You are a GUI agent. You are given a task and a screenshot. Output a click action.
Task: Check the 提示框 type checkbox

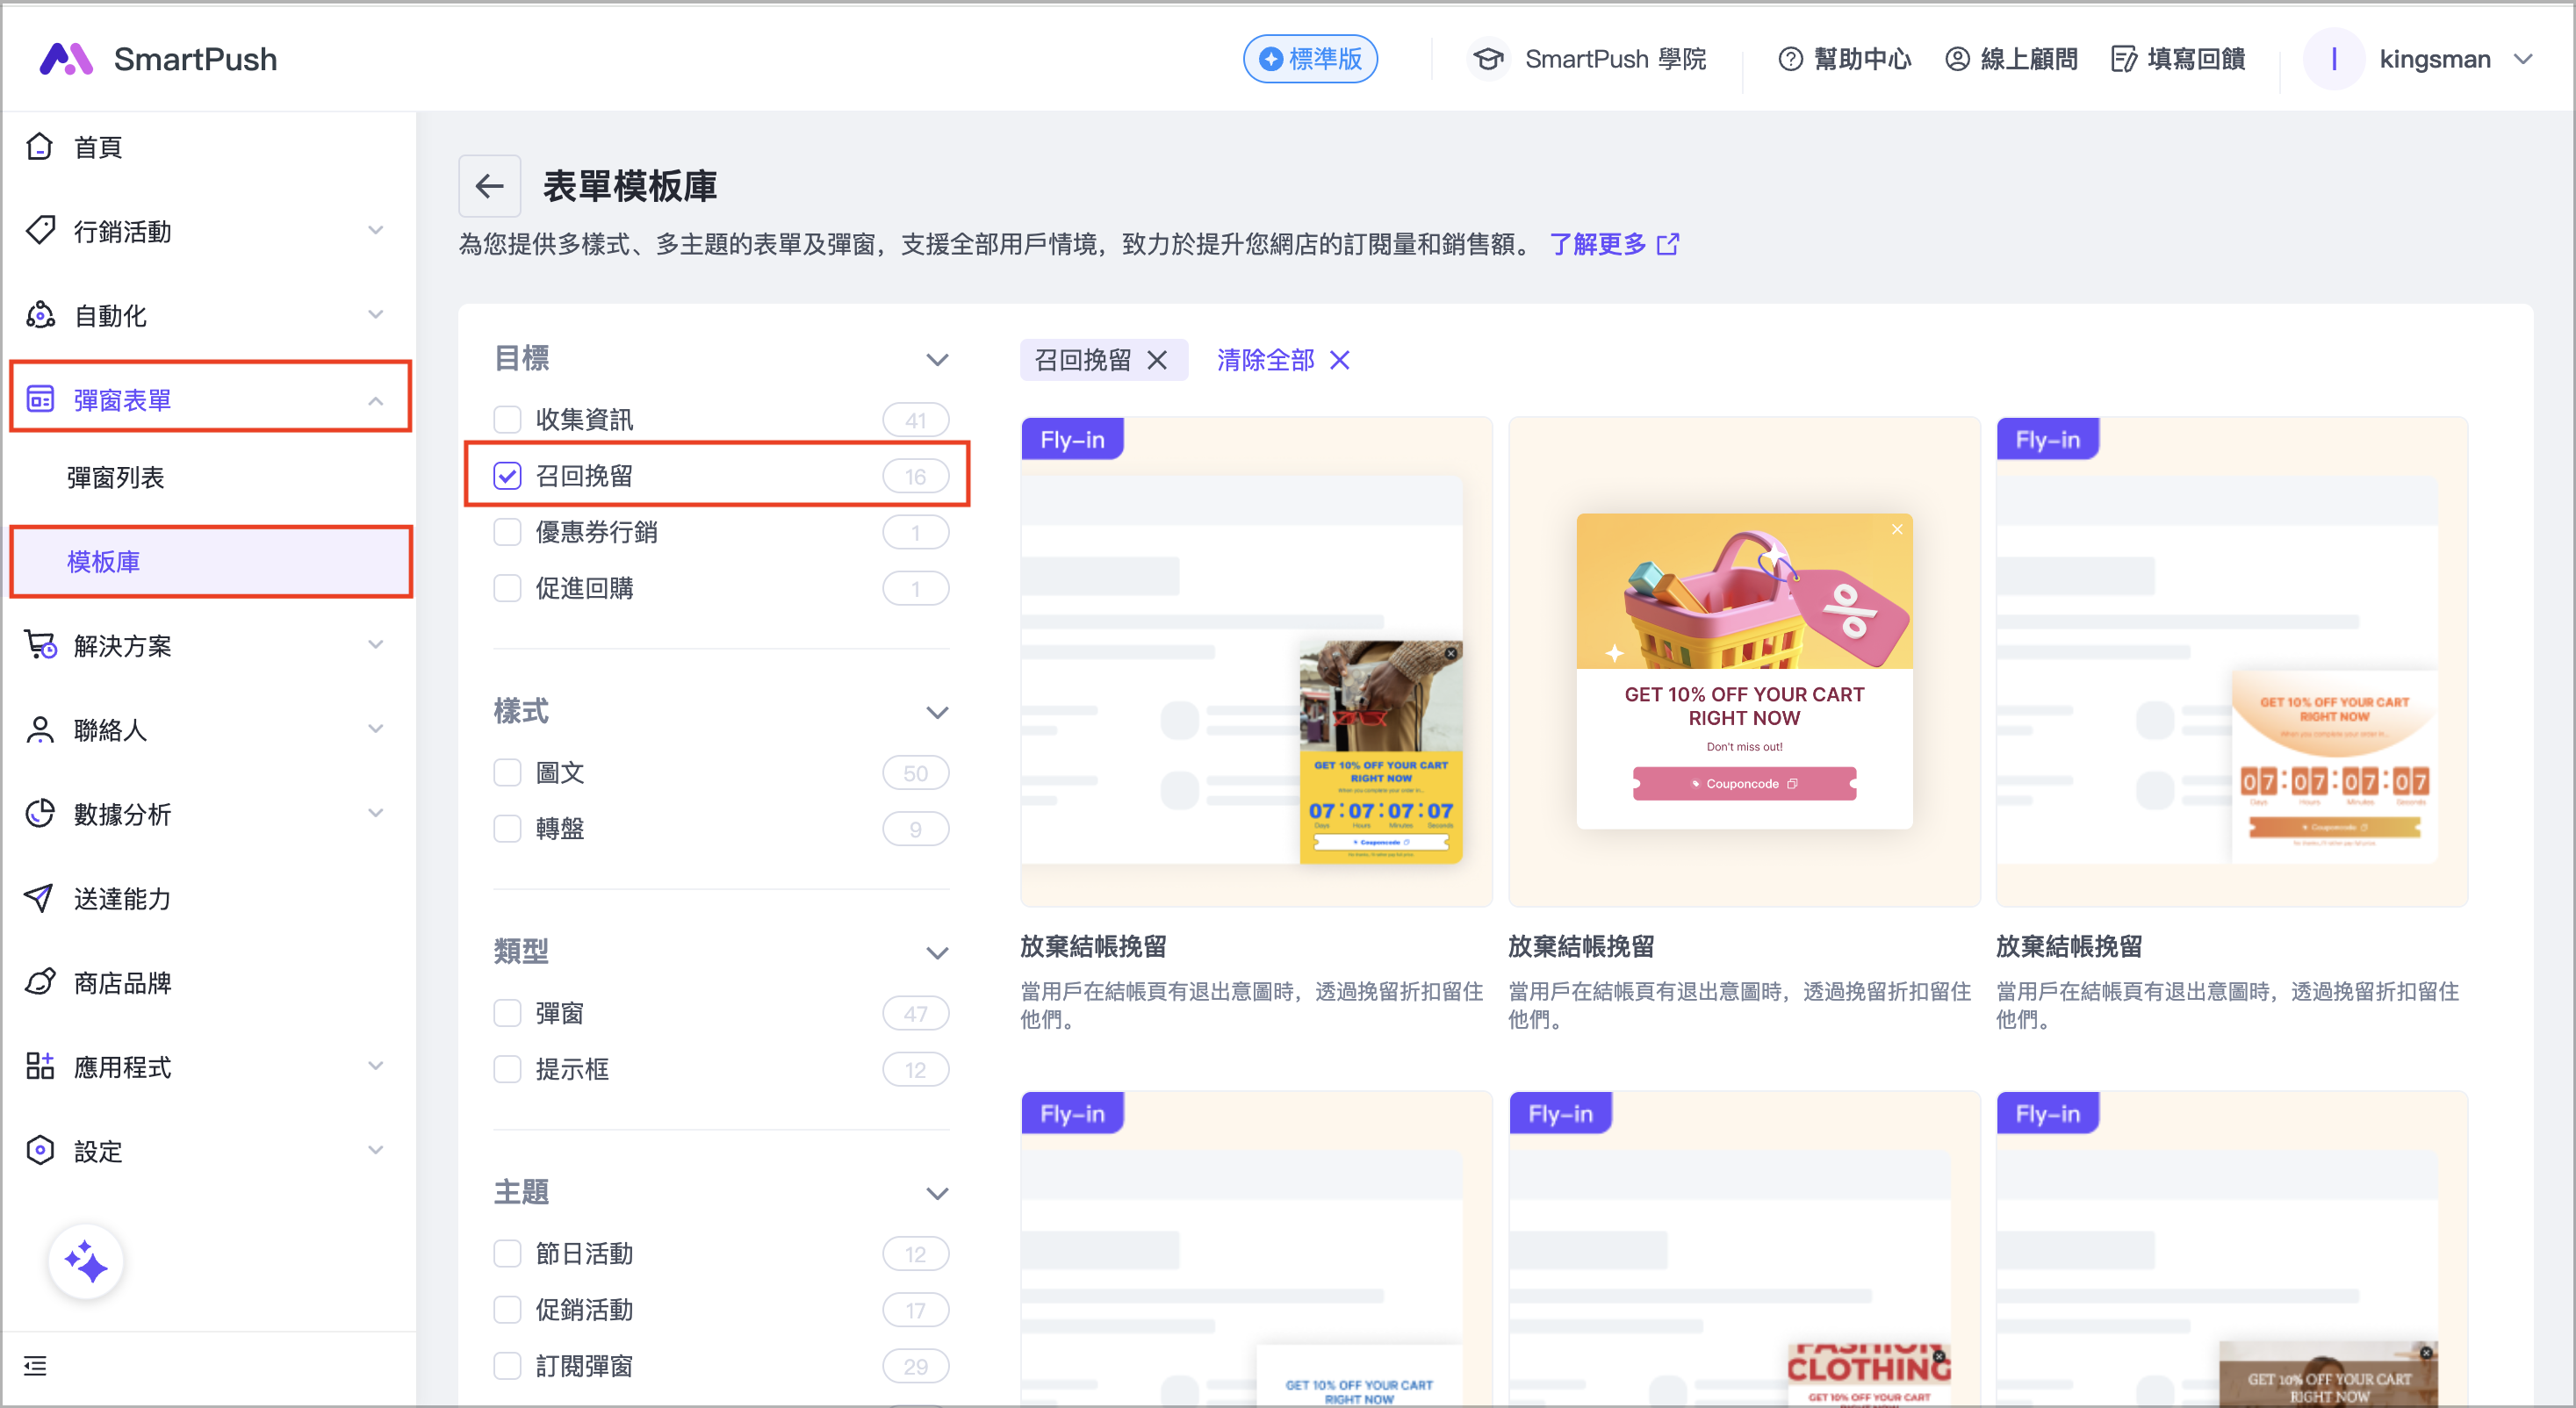508,1069
